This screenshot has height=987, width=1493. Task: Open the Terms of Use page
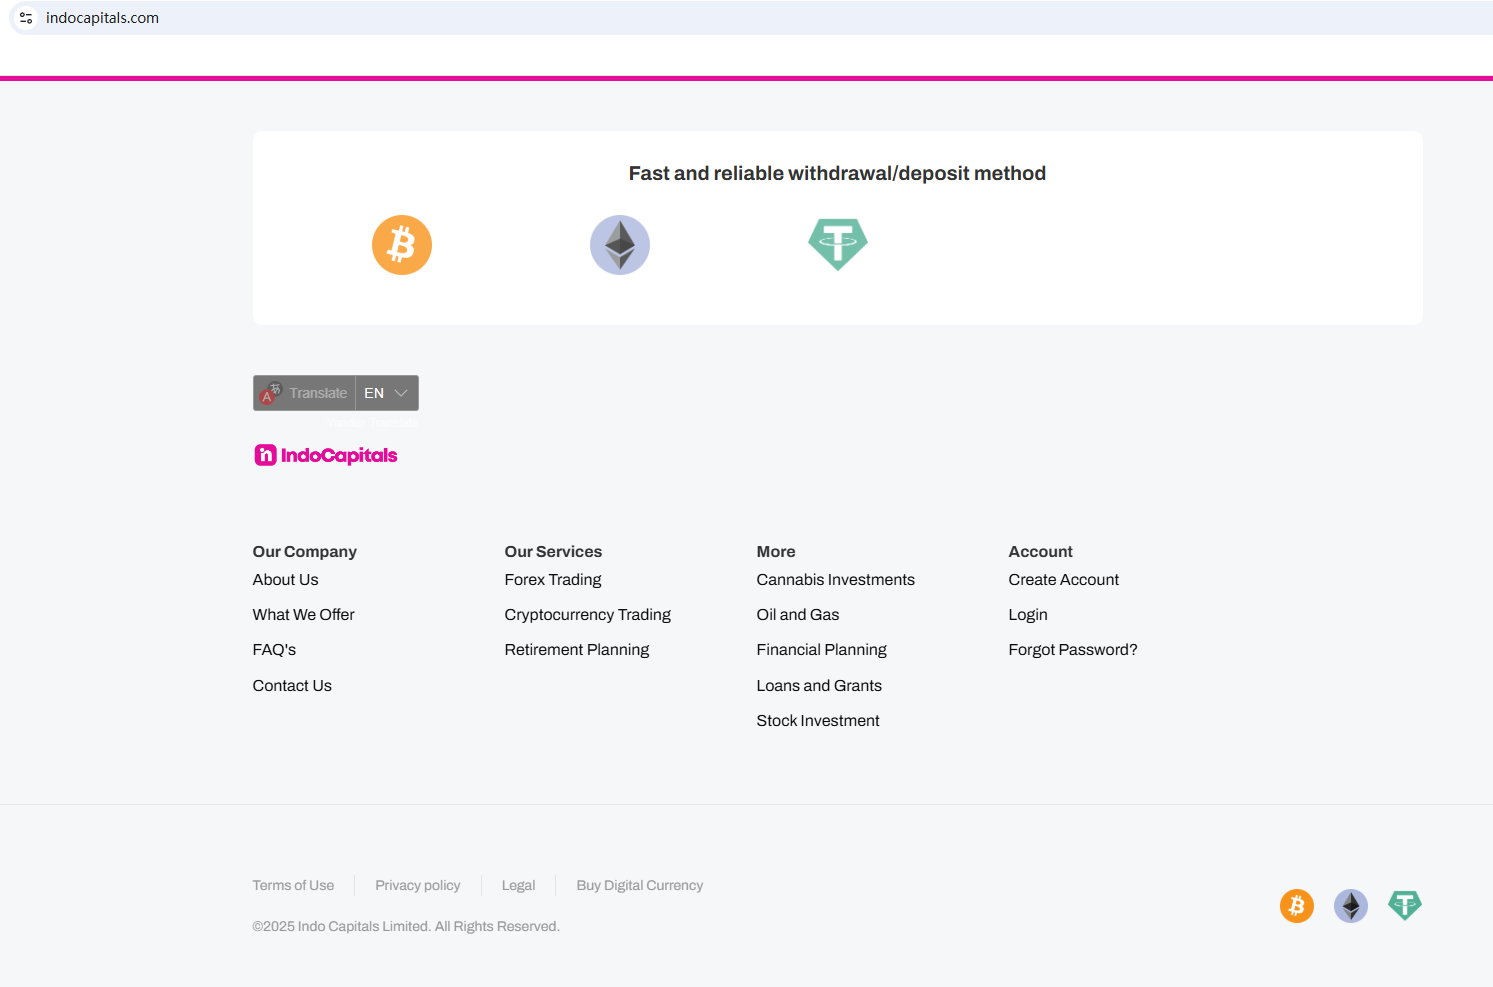coord(293,886)
